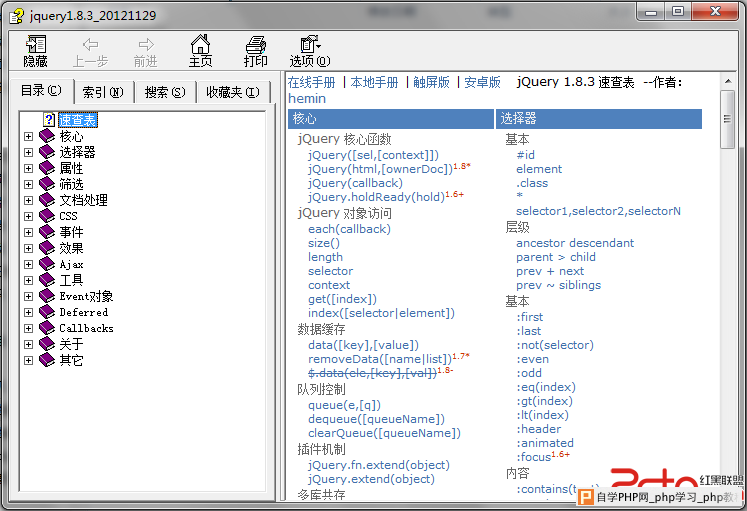The width and height of the screenshot is (747, 511).
Task: Open the hemin author link
Action: click(x=307, y=99)
